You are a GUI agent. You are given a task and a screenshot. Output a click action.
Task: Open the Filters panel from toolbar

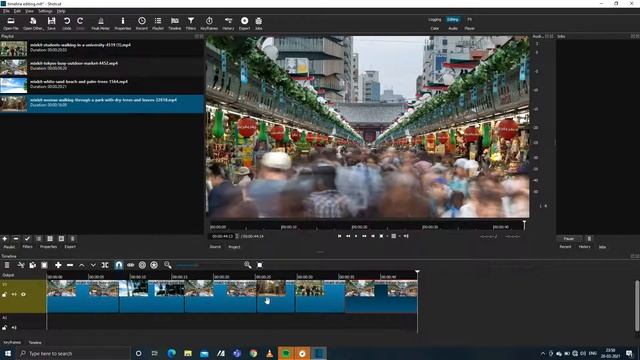[191, 23]
